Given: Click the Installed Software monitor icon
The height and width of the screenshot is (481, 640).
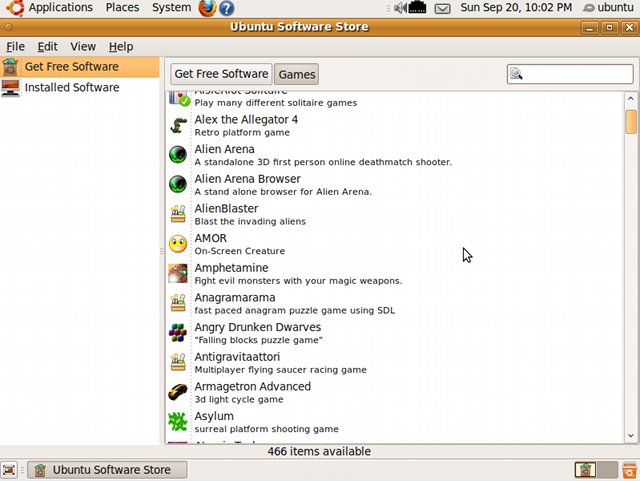Looking at the screenshot, I should 10,88.
